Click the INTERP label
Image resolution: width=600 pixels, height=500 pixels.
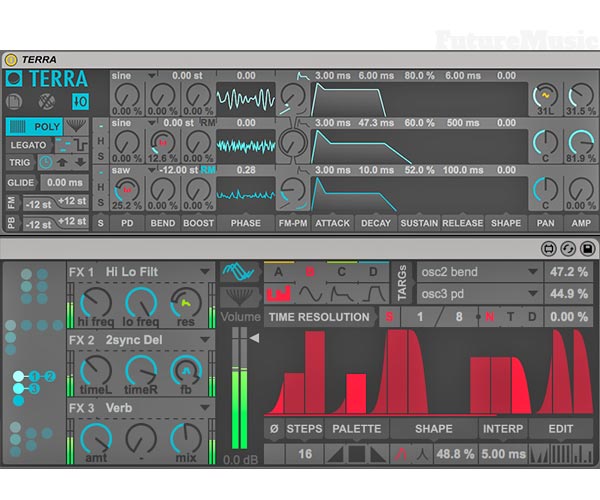(x=502, y=429)
